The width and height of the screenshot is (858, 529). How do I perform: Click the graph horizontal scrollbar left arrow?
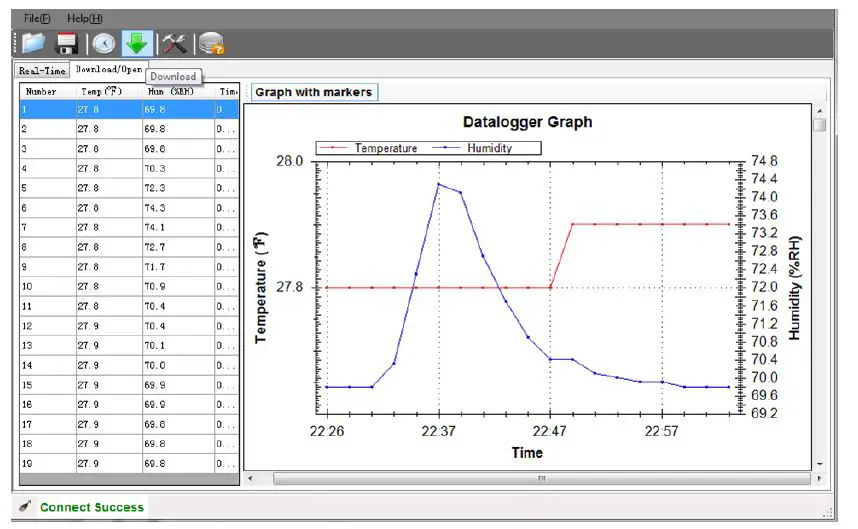[250, 478]
